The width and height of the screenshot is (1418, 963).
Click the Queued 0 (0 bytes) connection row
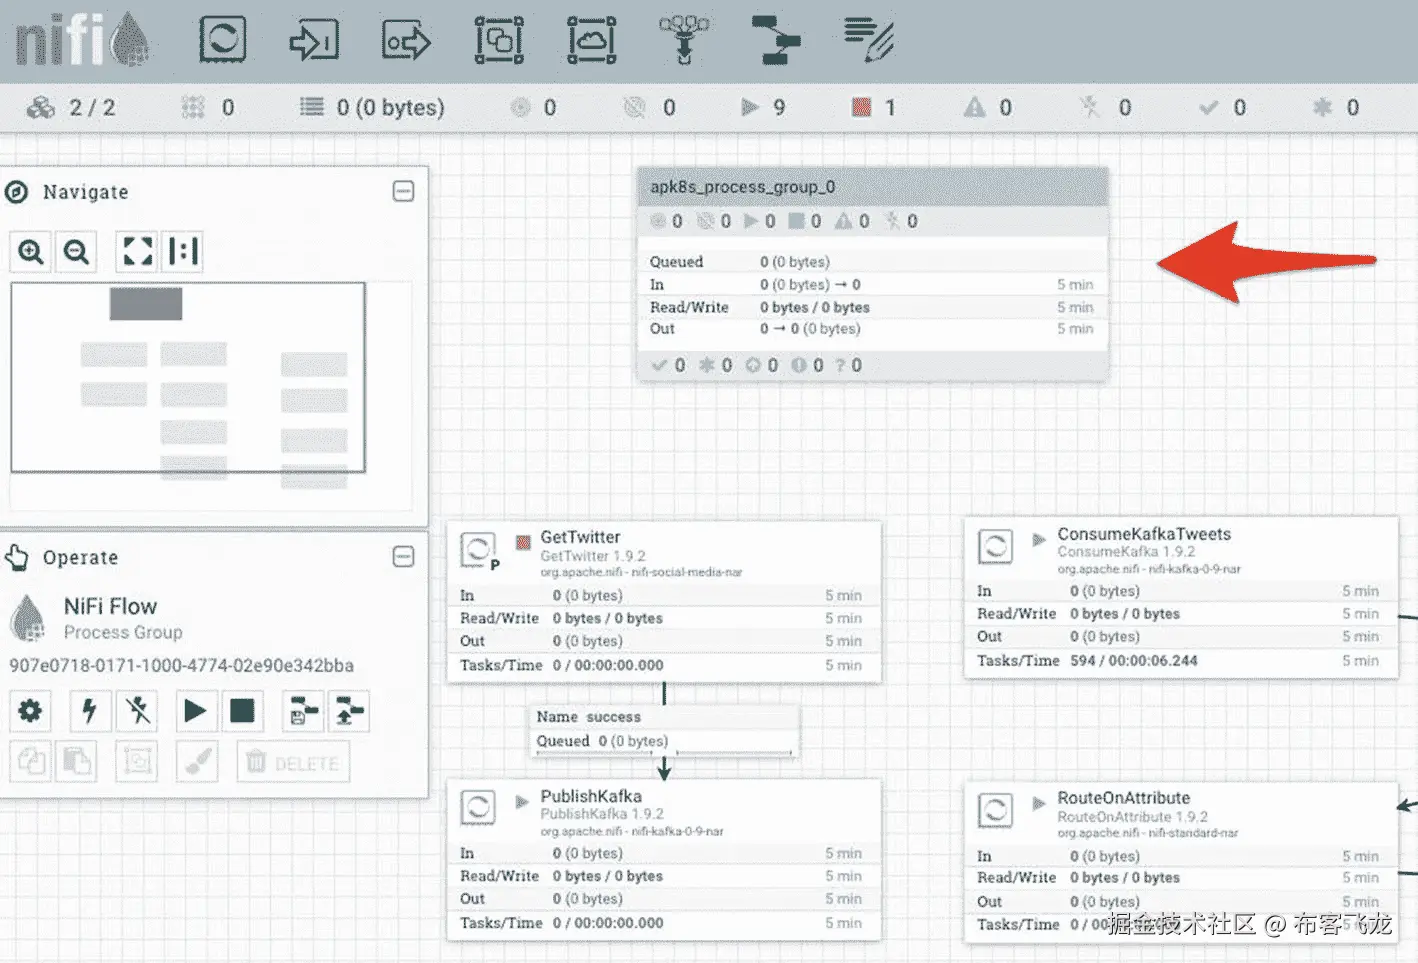pyautogui.click(x=664, y=741)
